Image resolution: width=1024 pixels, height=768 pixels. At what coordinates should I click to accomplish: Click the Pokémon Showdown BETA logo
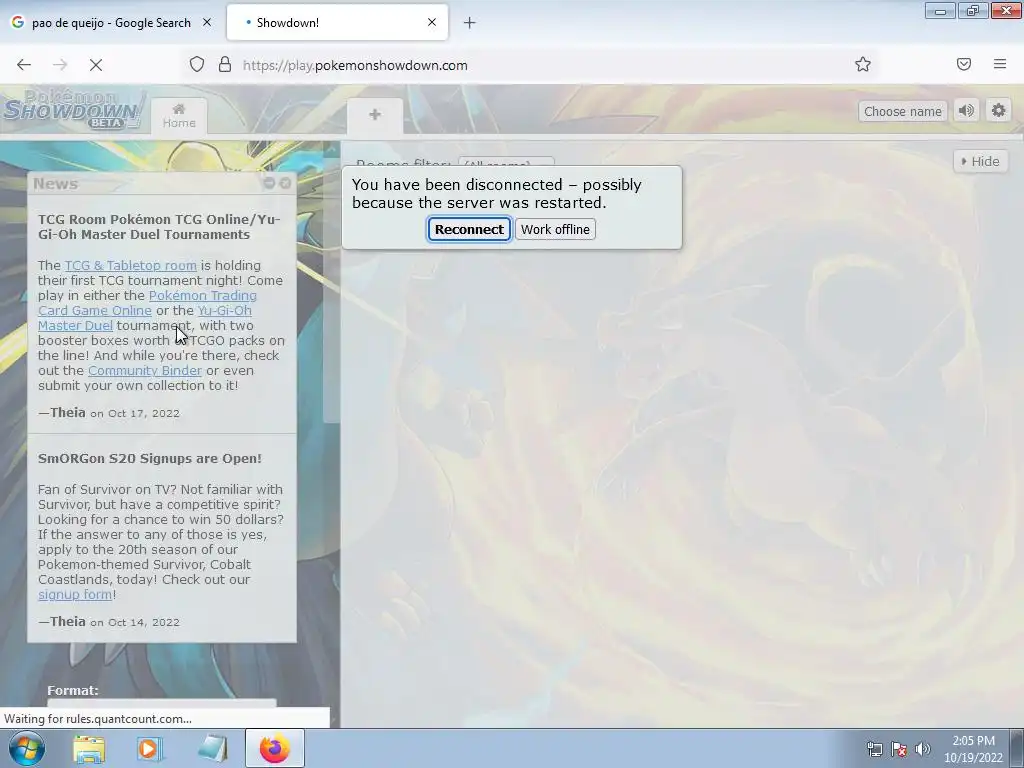[72, 109]
